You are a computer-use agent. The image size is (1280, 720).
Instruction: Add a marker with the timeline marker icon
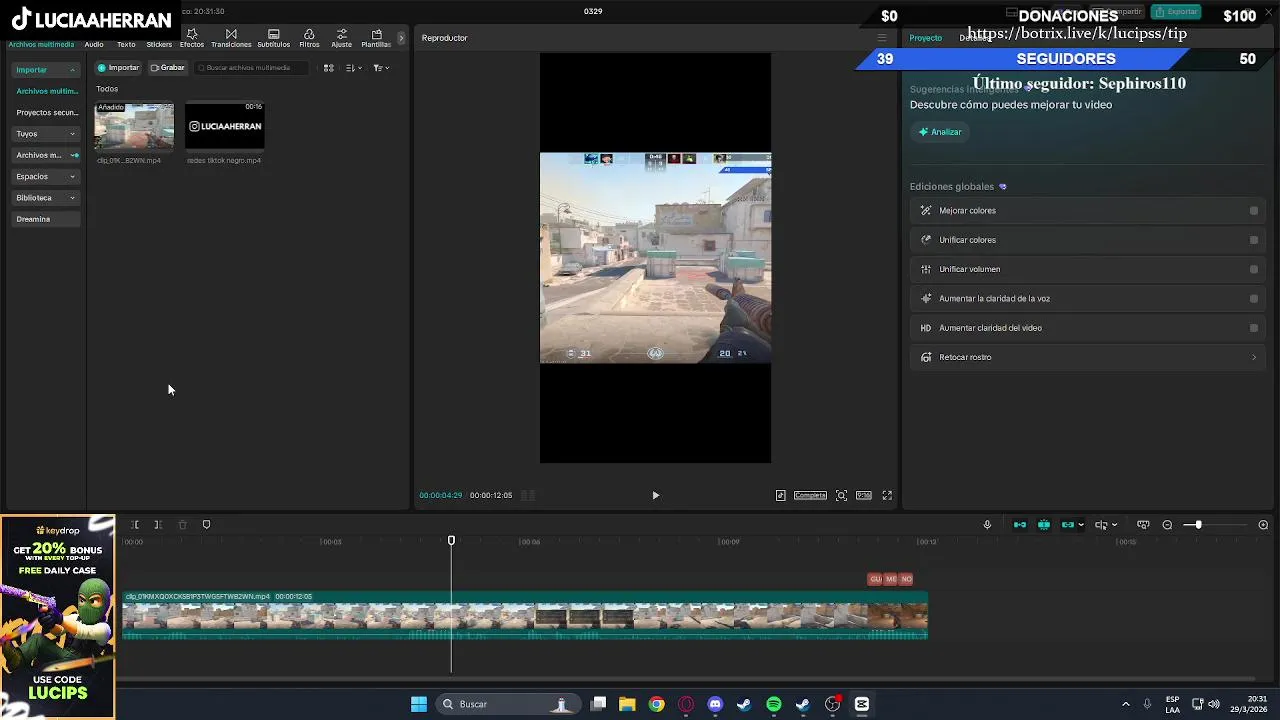tap(206, 525)
